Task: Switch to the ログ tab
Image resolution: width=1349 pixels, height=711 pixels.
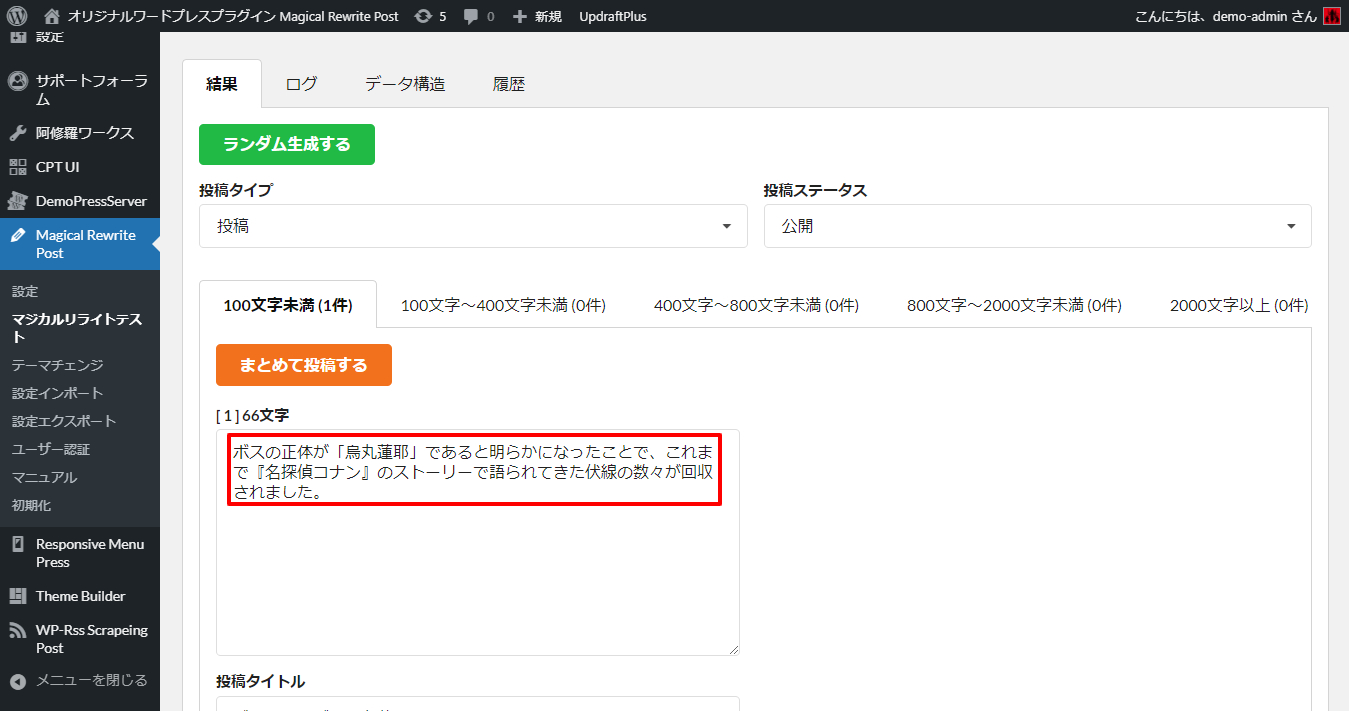Action: click(x=301, y=84)
